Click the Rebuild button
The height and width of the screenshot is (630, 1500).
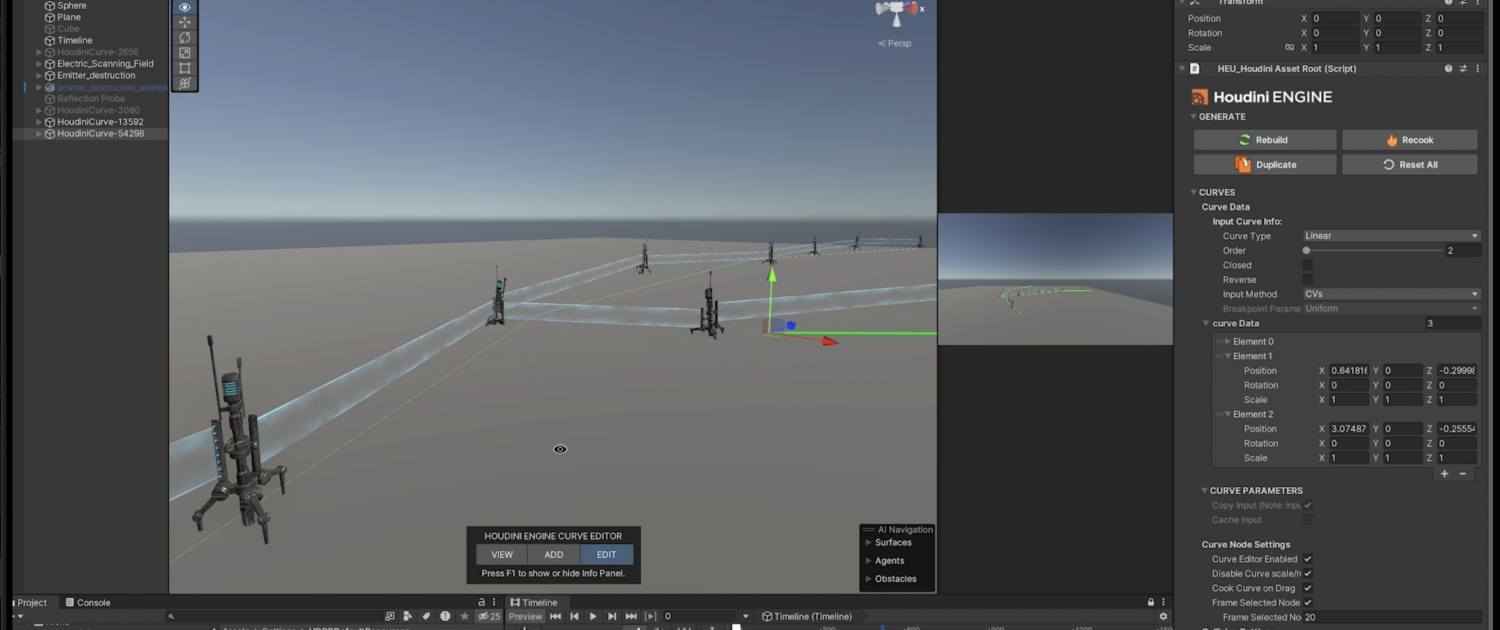(1264, 140)
